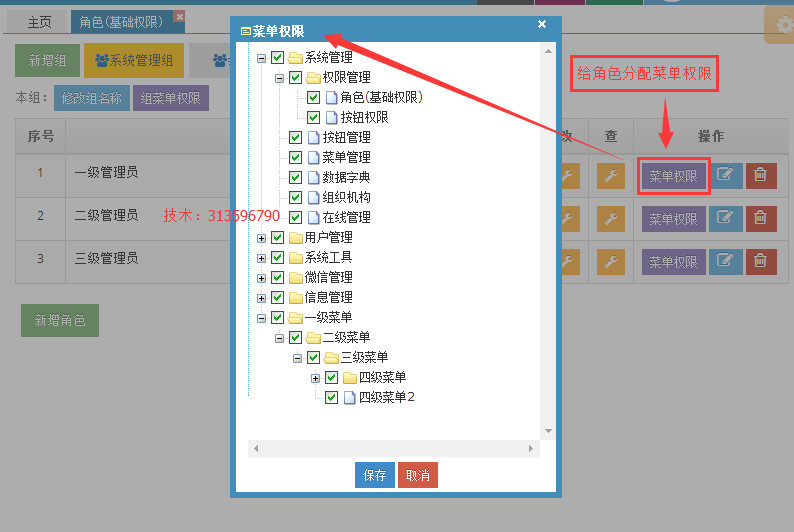Click 查 wrench icon in 三级管理员 row

[x=611, y=262]
